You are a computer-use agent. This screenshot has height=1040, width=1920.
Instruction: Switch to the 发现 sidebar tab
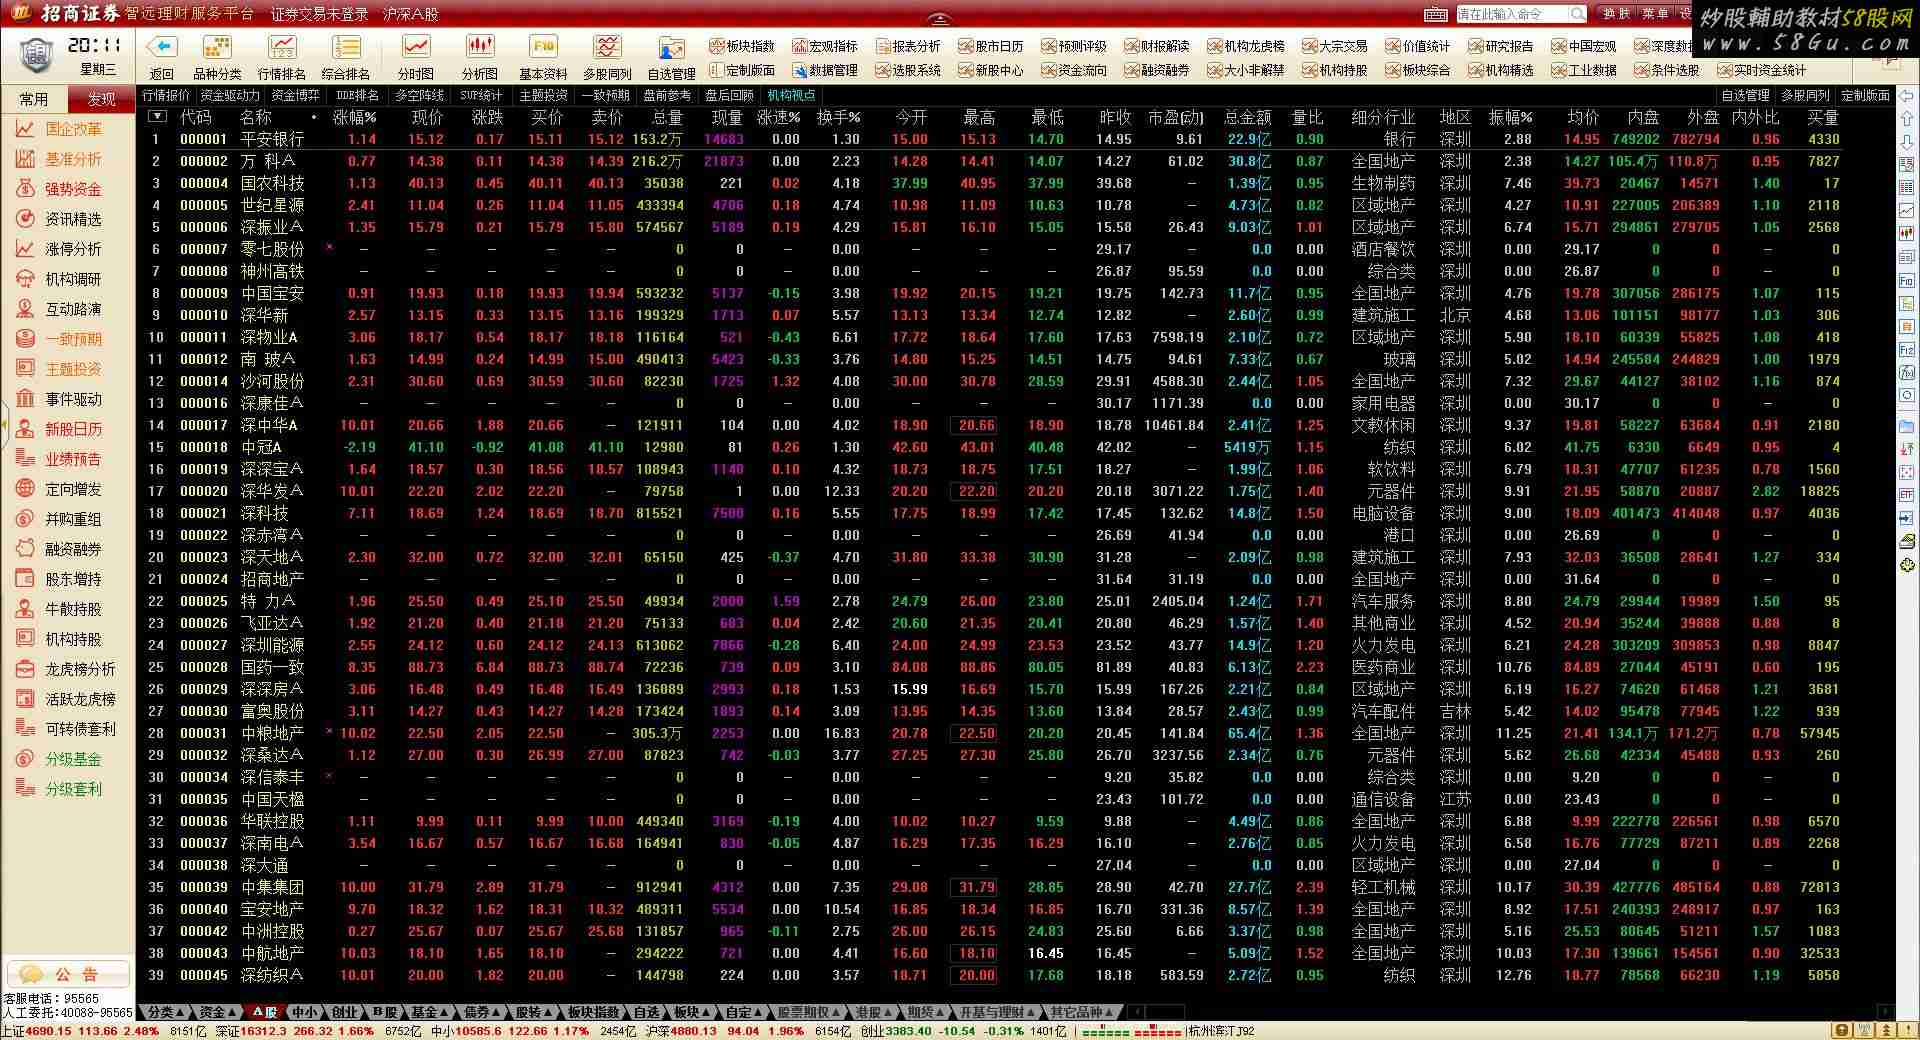[101, 99]
